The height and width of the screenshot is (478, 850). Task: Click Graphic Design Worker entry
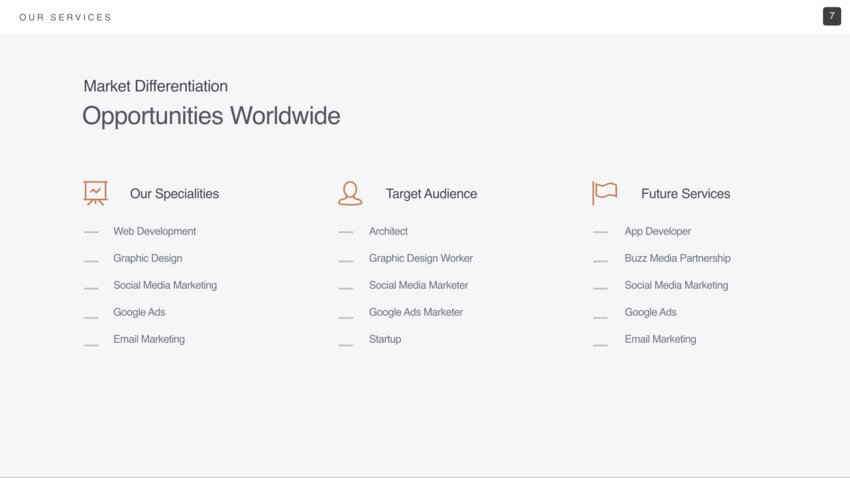pos(420,258)
